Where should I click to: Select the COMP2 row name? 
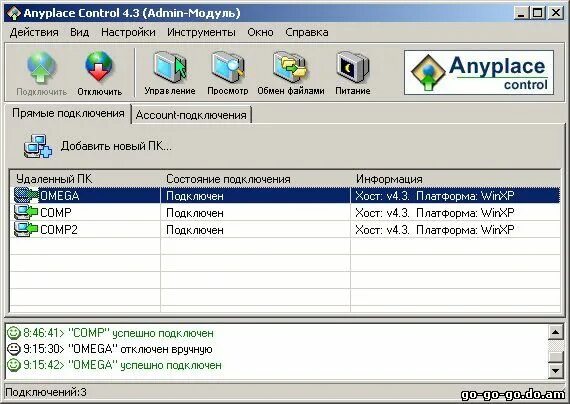[x=59, y=229]
